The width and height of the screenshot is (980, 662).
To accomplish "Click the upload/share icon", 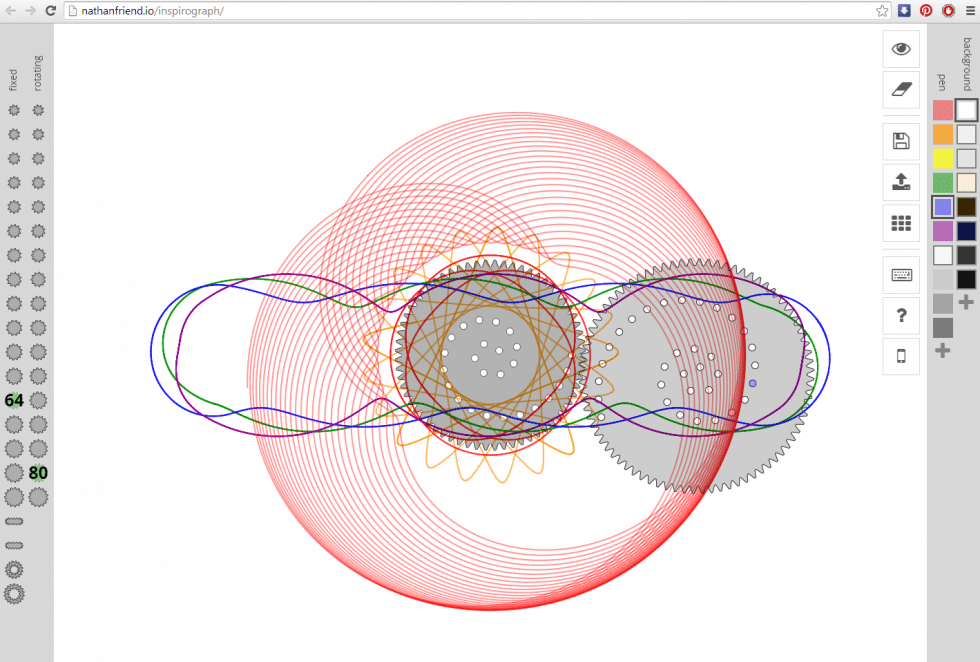I will (901, 182).
